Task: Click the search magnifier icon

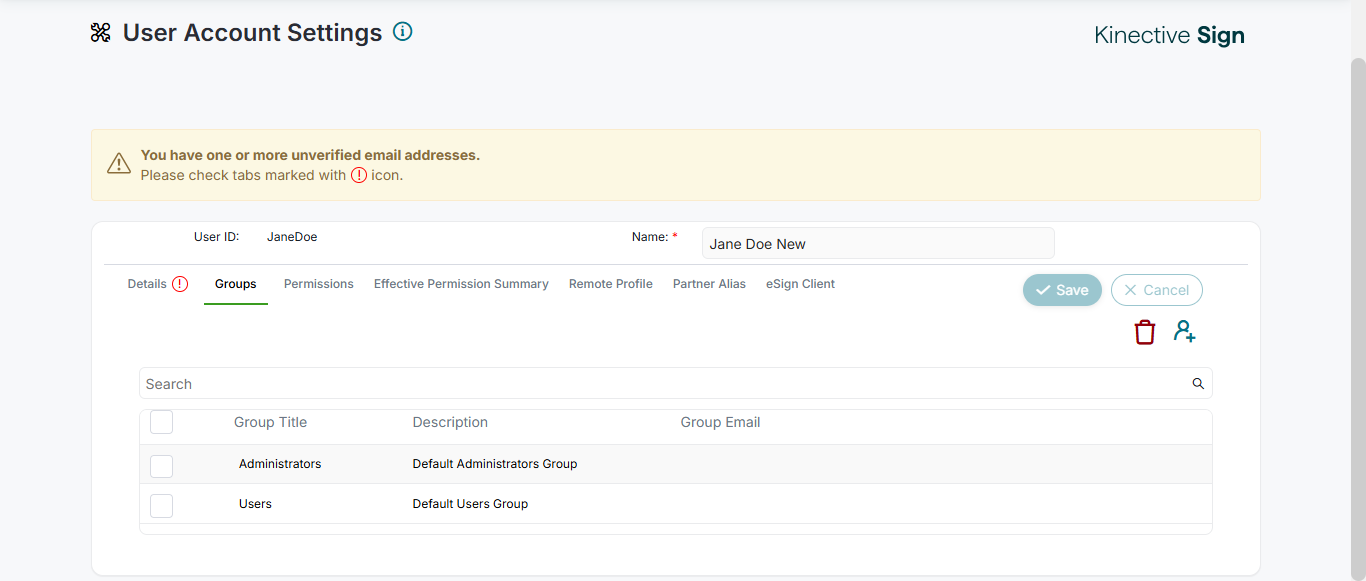Action: pyautogui.click(x=1198, y=384)
